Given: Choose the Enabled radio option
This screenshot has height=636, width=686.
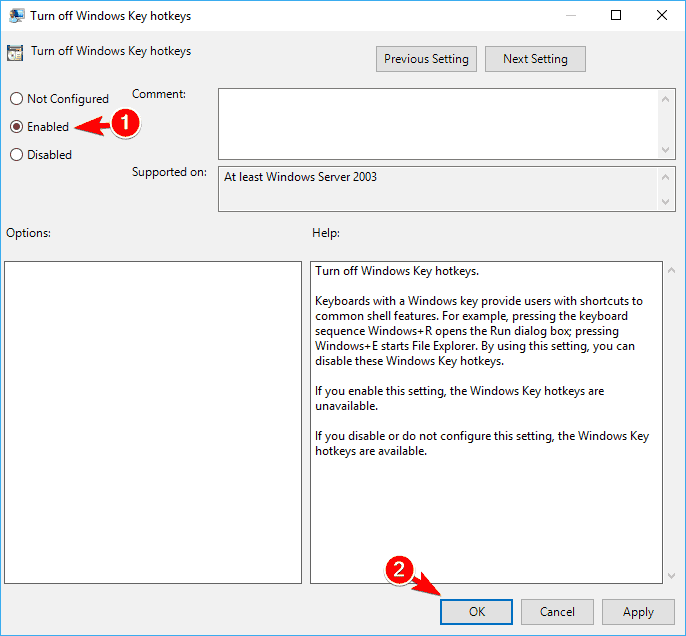Looking at the screenshot, I should tap(16, 127).
